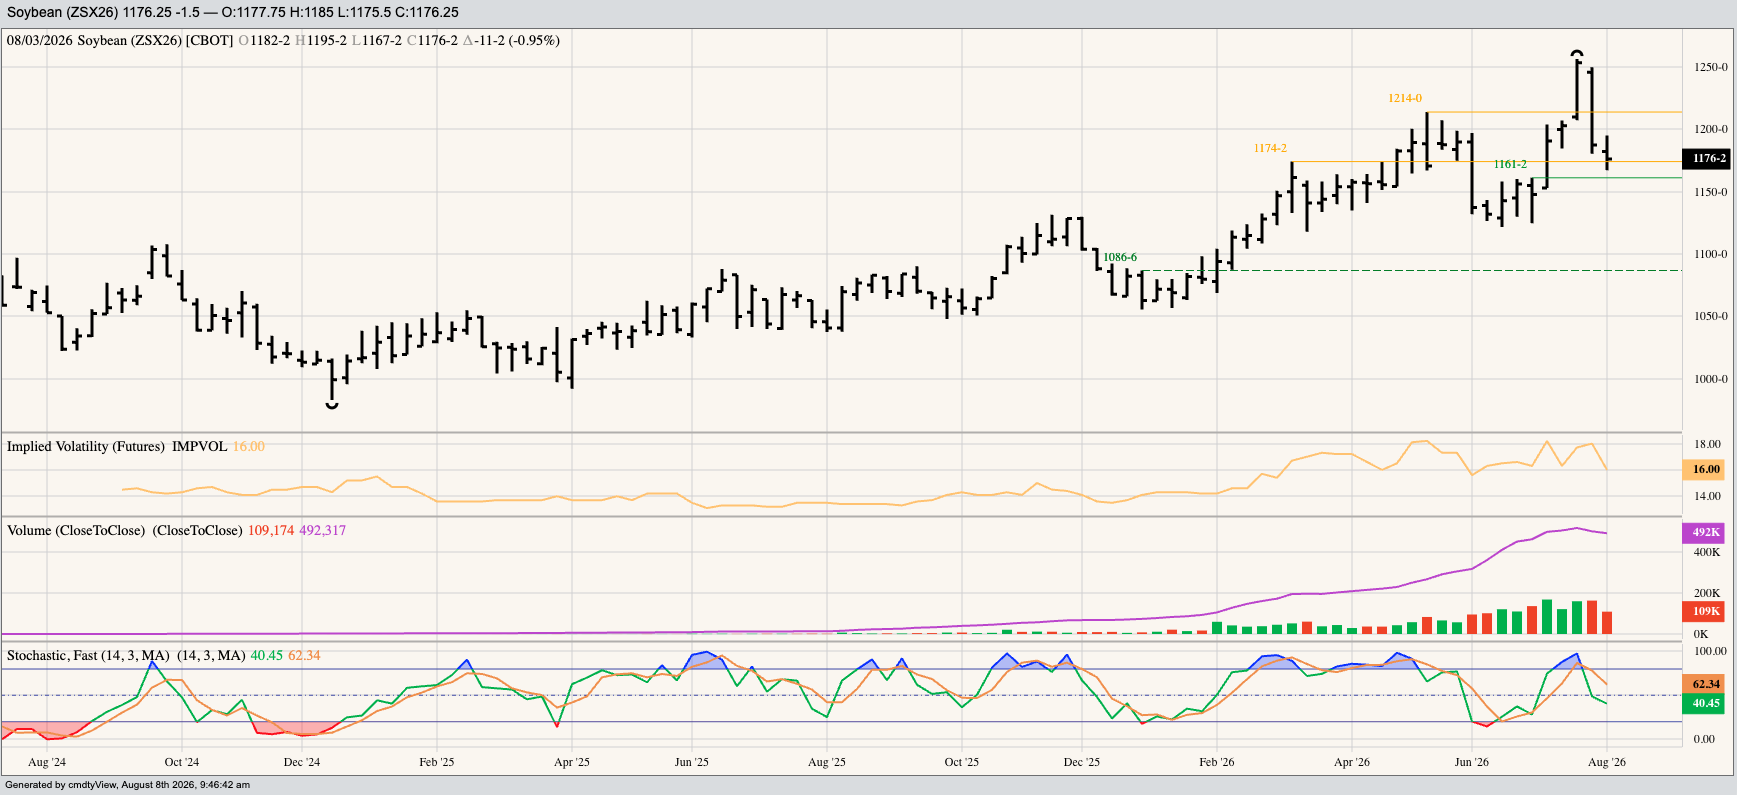Select the close value C1176-2 in header
Viewport: 1737px width, 795px height.
click(432, 40)
